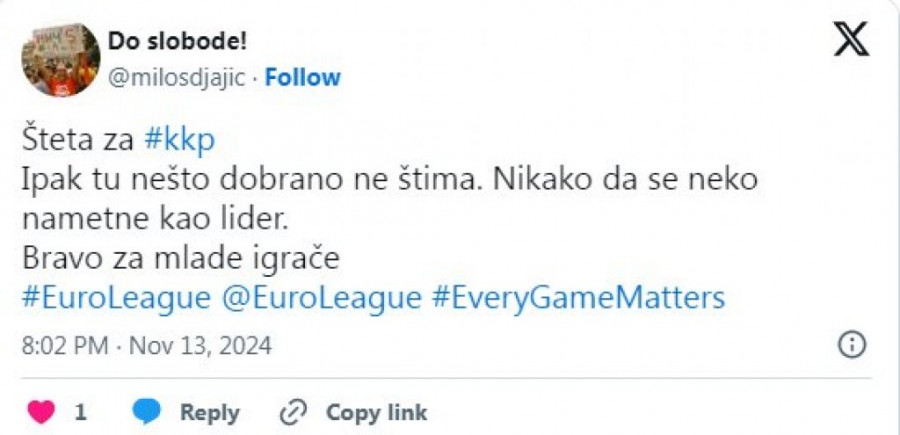The width and height of the screenshot is (900, 435).
Task: Click the reply speech bubble icon
Action: point(149,411)
